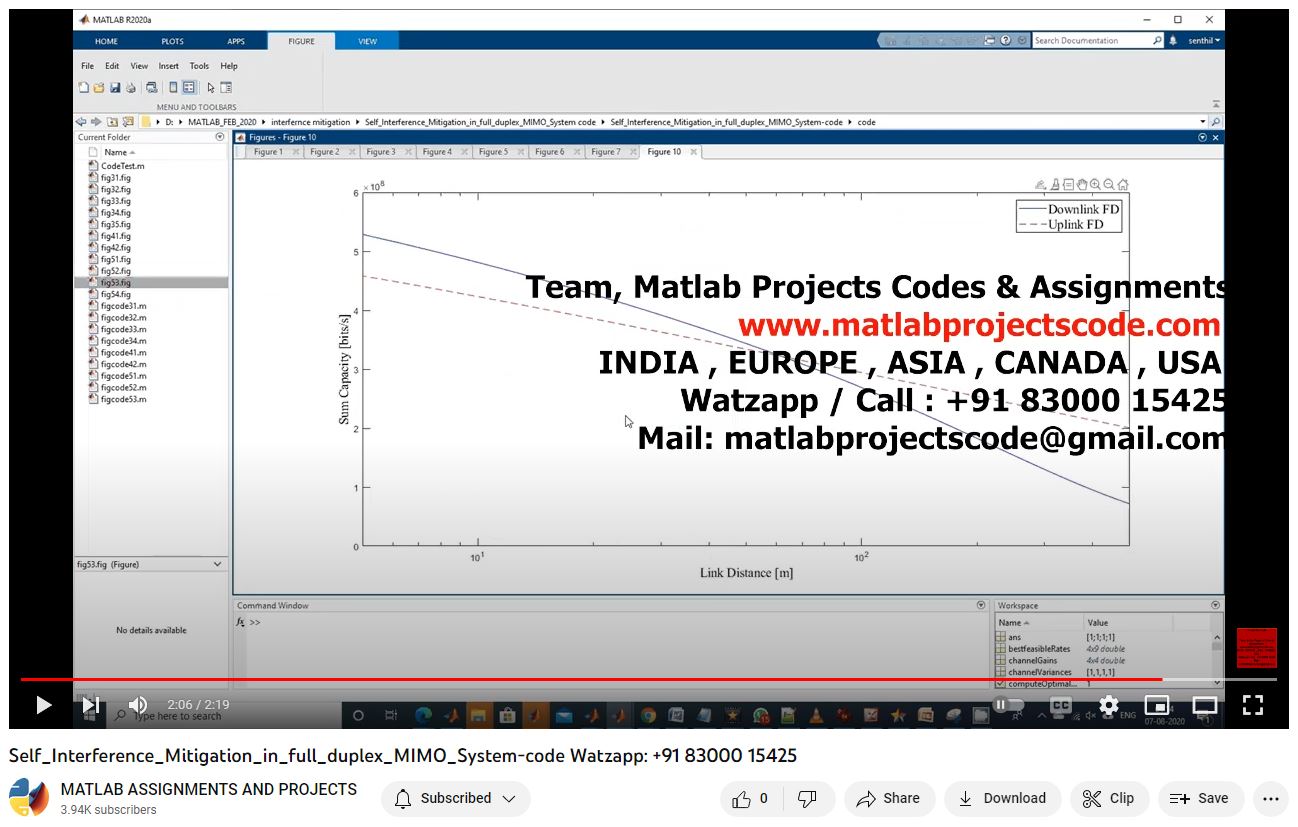Image resolution: width=1298 pixels, height=827 pixels.
Task: Click the Clip button
Action: 1109,798
